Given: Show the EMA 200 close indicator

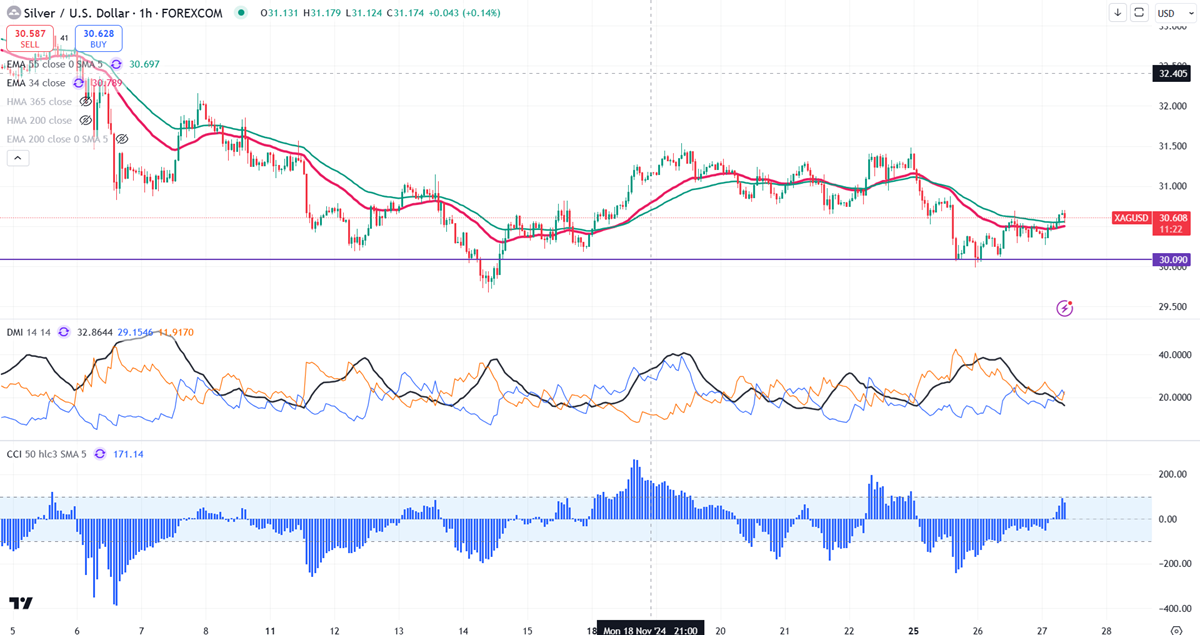Looking at the screenshot, I should click(x=121, y=139).
